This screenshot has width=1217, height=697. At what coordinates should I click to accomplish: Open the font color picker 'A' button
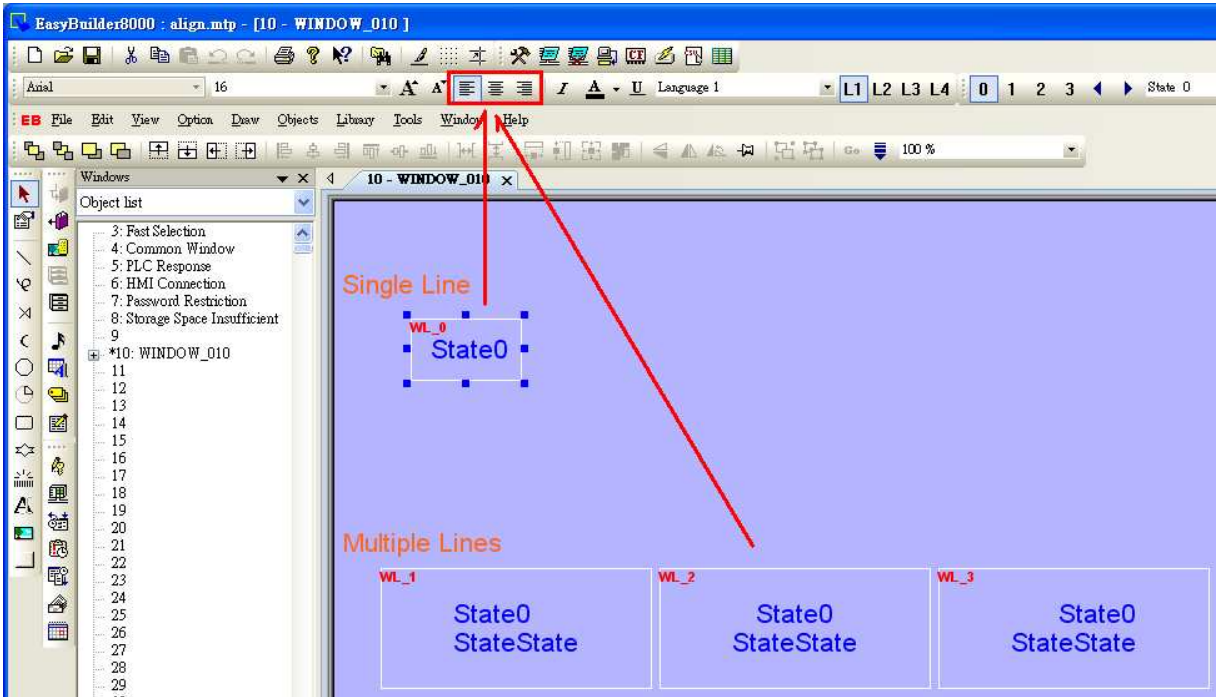coord(596,88)
